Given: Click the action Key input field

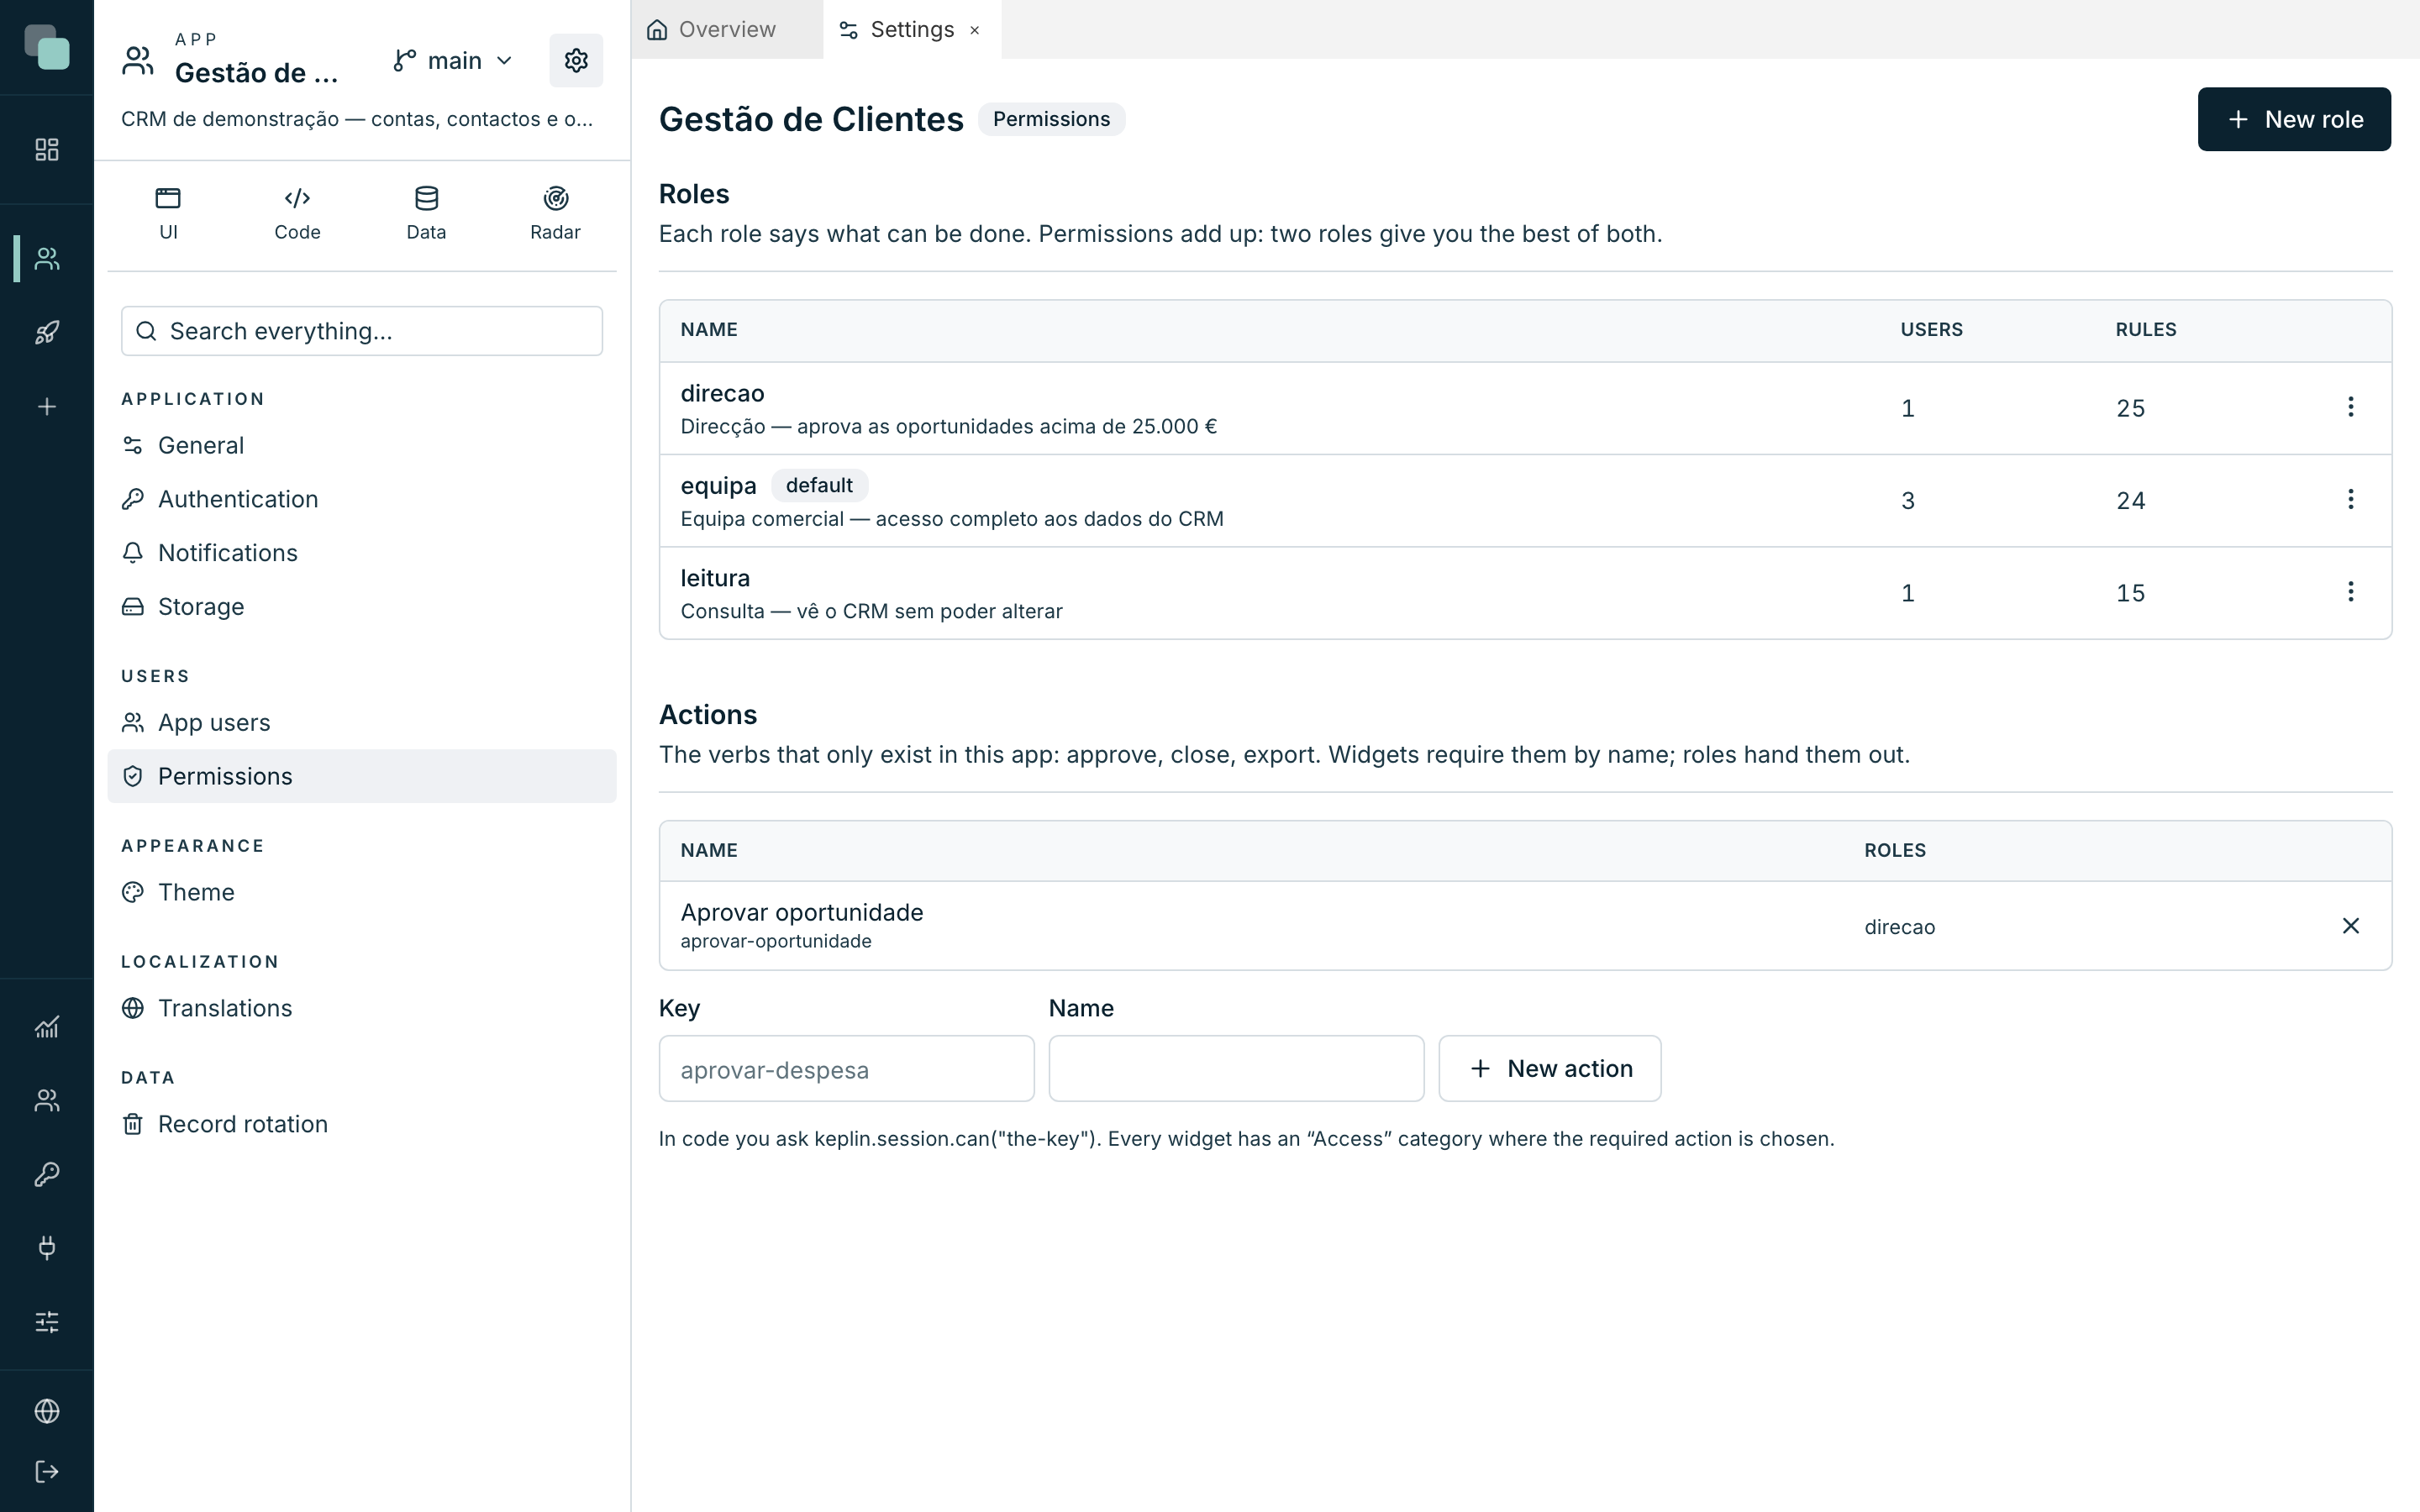Looking at the screenshot, I should [846, 1069].
